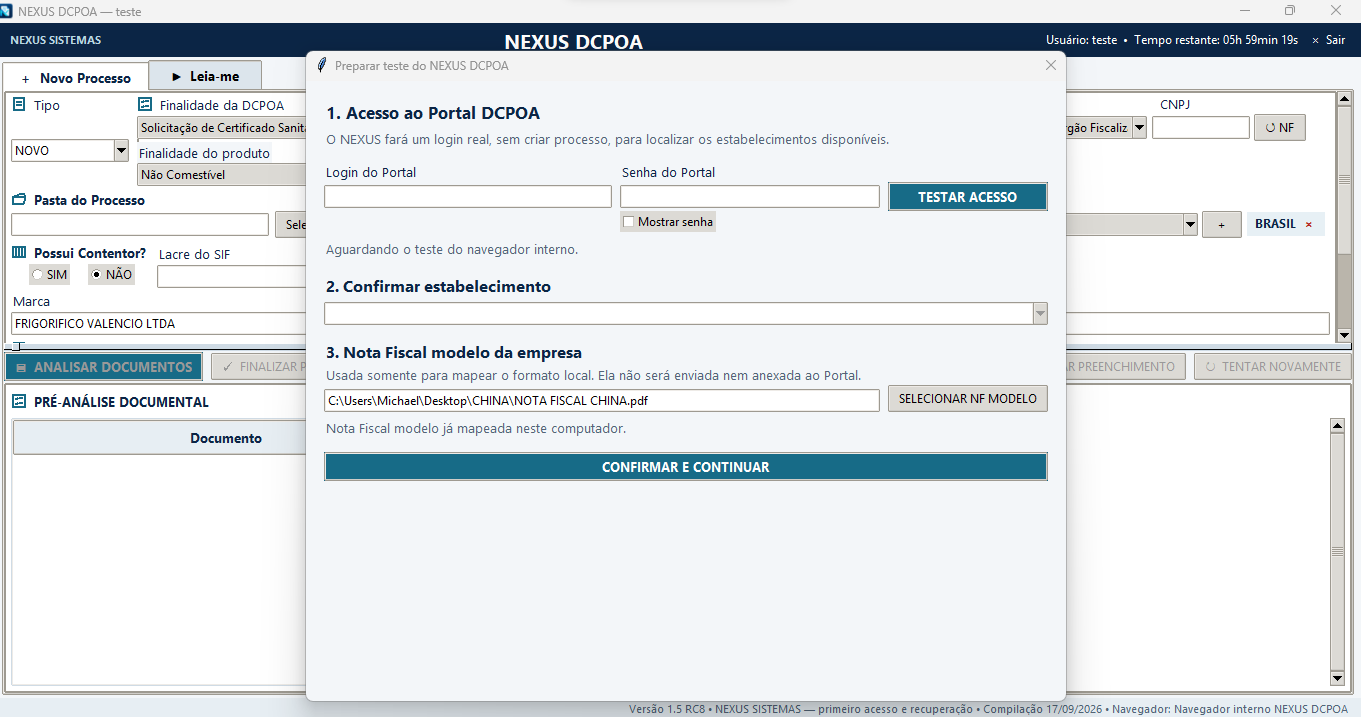
Task: Click the TENTAR NOVAMENTE button
Action: pyautogui.click(x=1273, y=367)
